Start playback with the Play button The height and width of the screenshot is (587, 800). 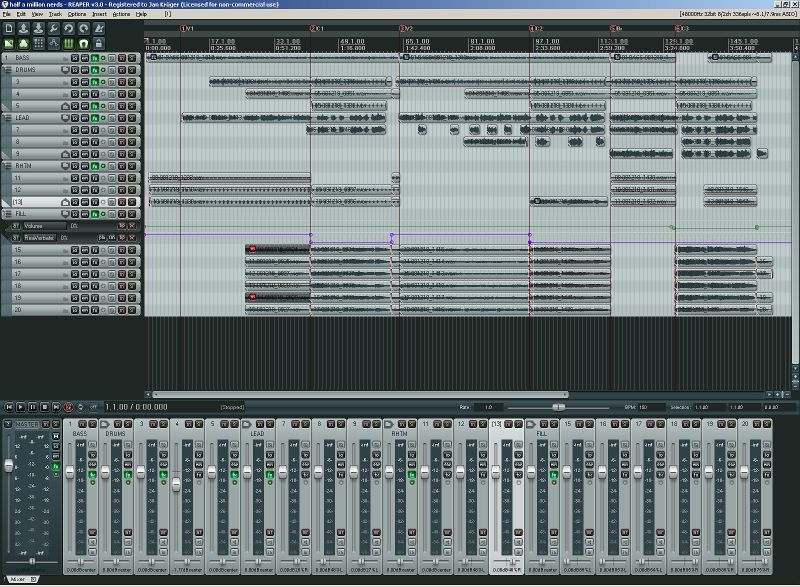coord(20,407)
